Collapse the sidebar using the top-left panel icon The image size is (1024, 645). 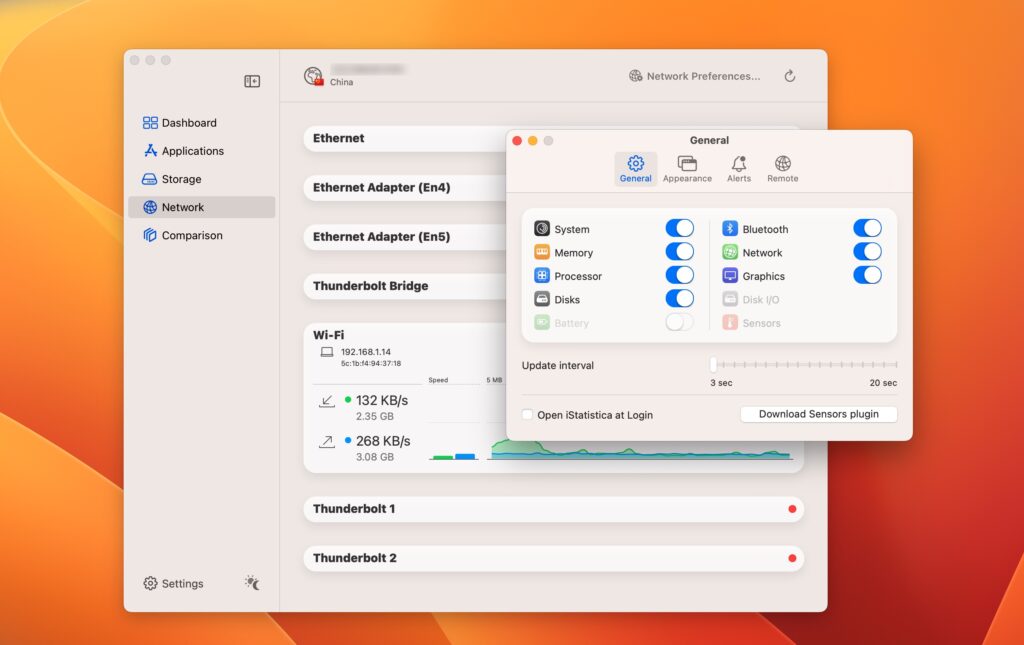click(252, 79)
